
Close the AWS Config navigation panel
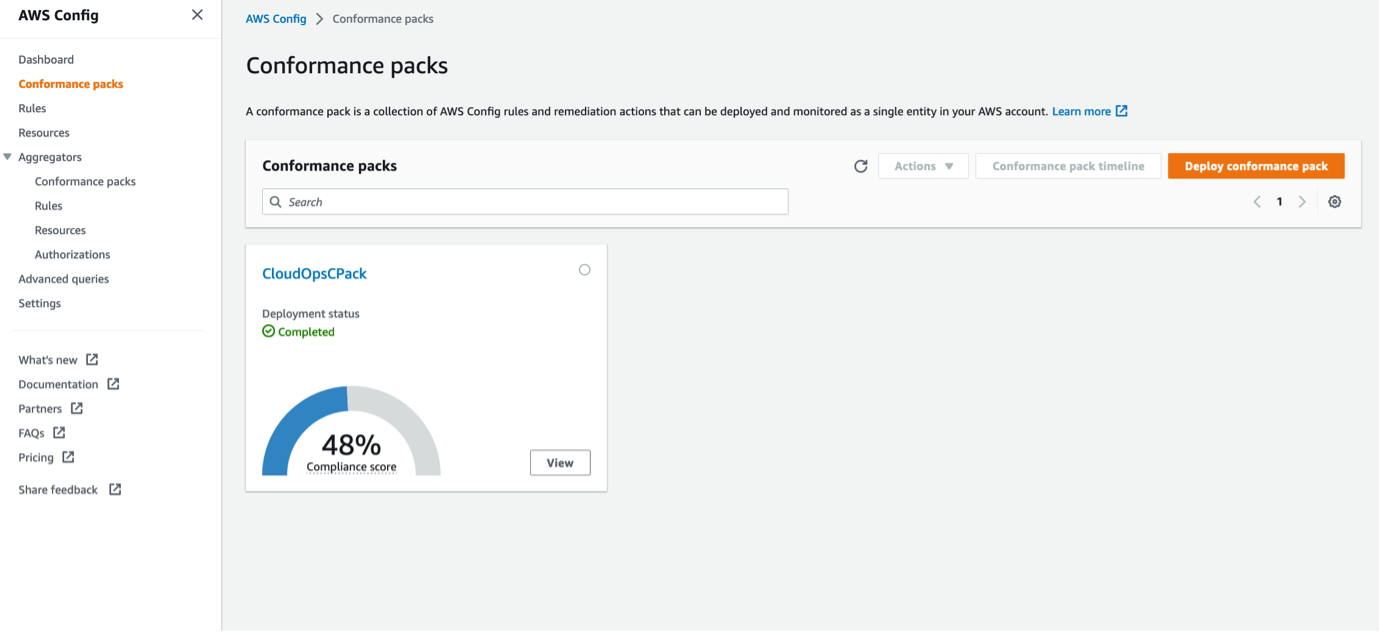(197, 15)
